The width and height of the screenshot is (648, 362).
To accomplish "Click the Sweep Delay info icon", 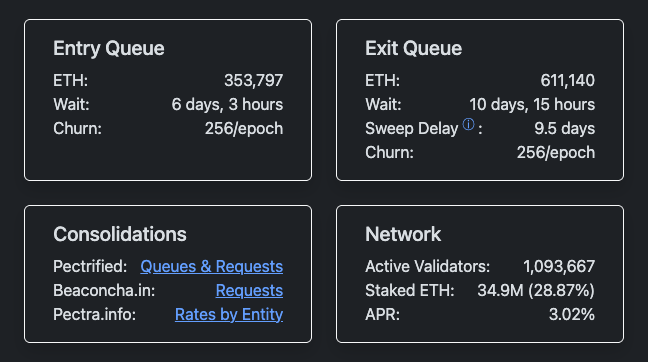I will coord(468,124).
